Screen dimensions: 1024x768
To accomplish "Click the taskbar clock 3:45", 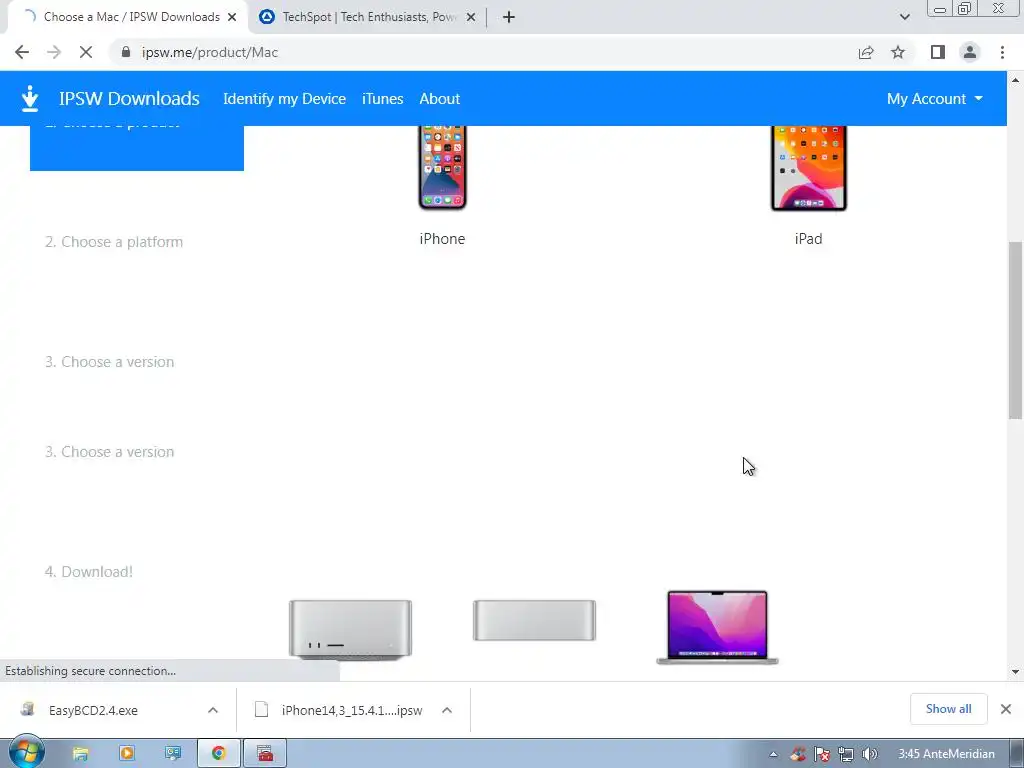I will [x=946, y=754].
